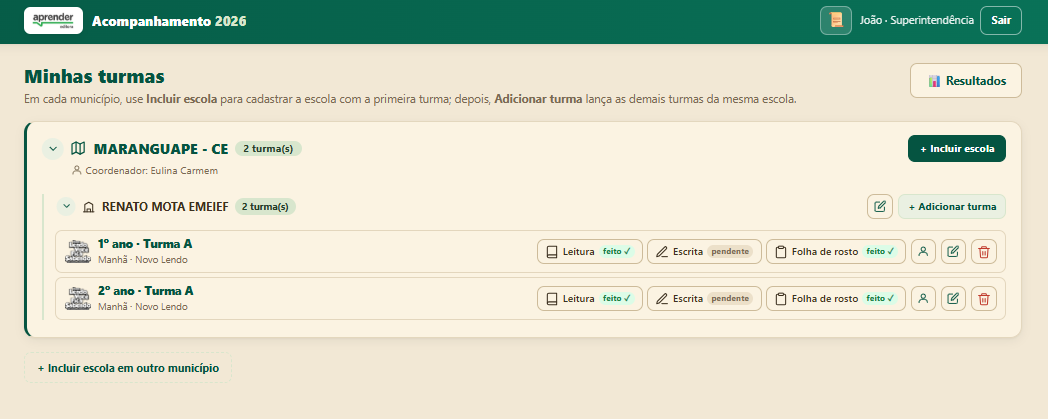Click the 2º ano Turma A program thumbnail
1048x419 pixels.
[78, 298]
